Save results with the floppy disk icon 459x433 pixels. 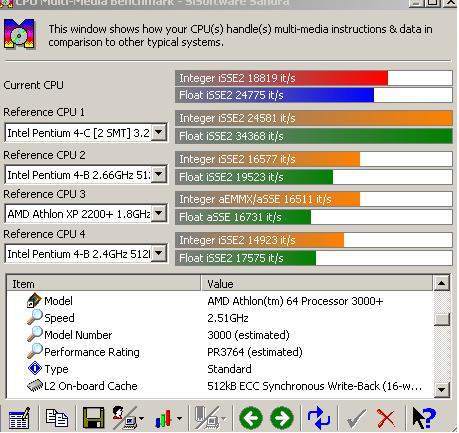click(93, 418)
